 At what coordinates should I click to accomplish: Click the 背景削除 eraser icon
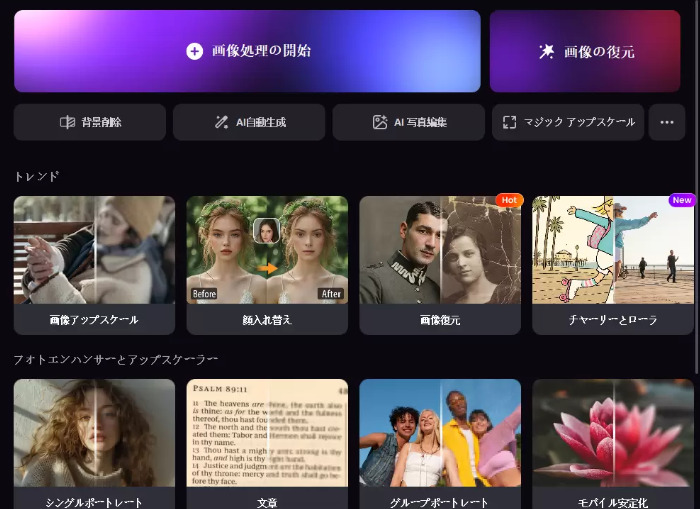[67, 122]
